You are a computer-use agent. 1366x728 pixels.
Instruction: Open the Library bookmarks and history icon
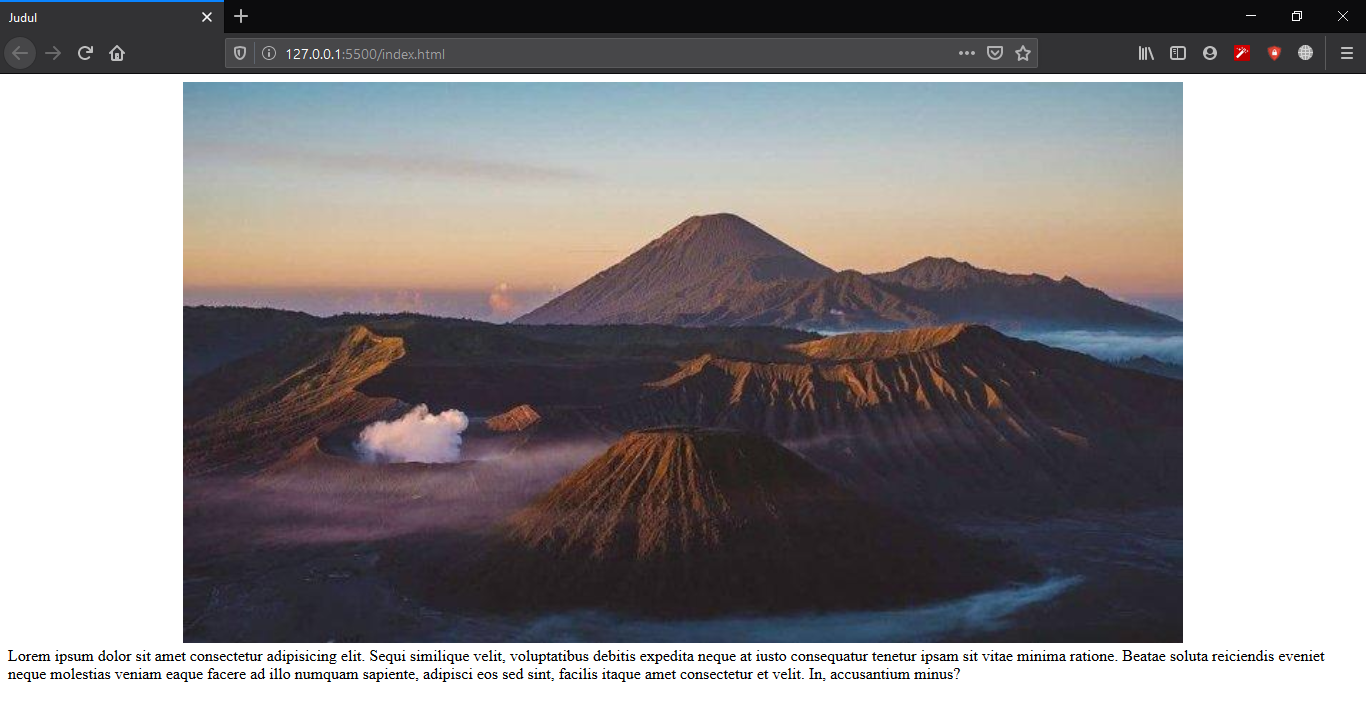tap(1146, 53)
